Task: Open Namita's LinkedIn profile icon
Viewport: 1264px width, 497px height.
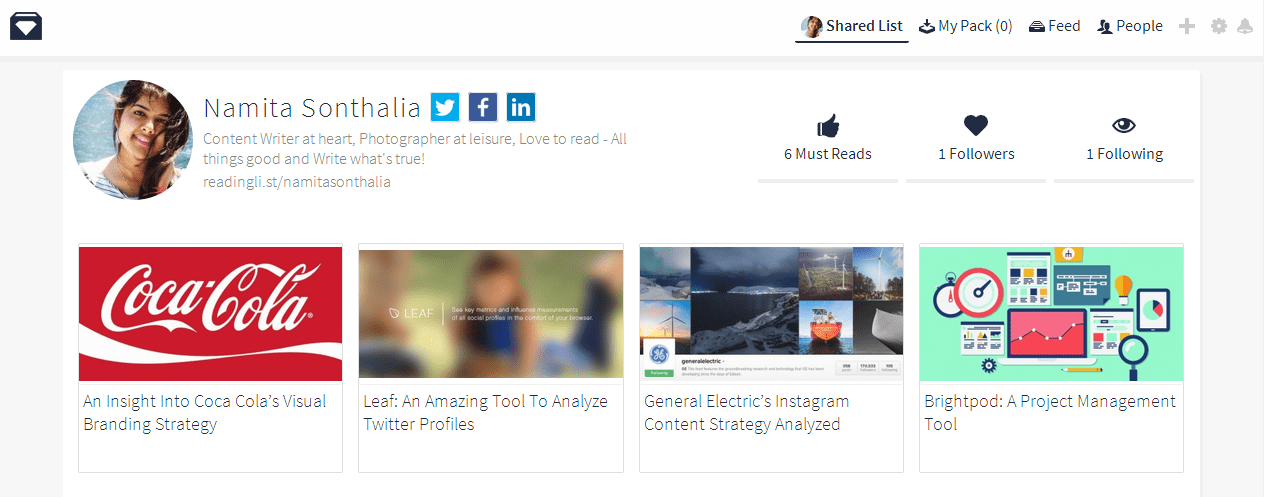Action: (x=521, y=107)
